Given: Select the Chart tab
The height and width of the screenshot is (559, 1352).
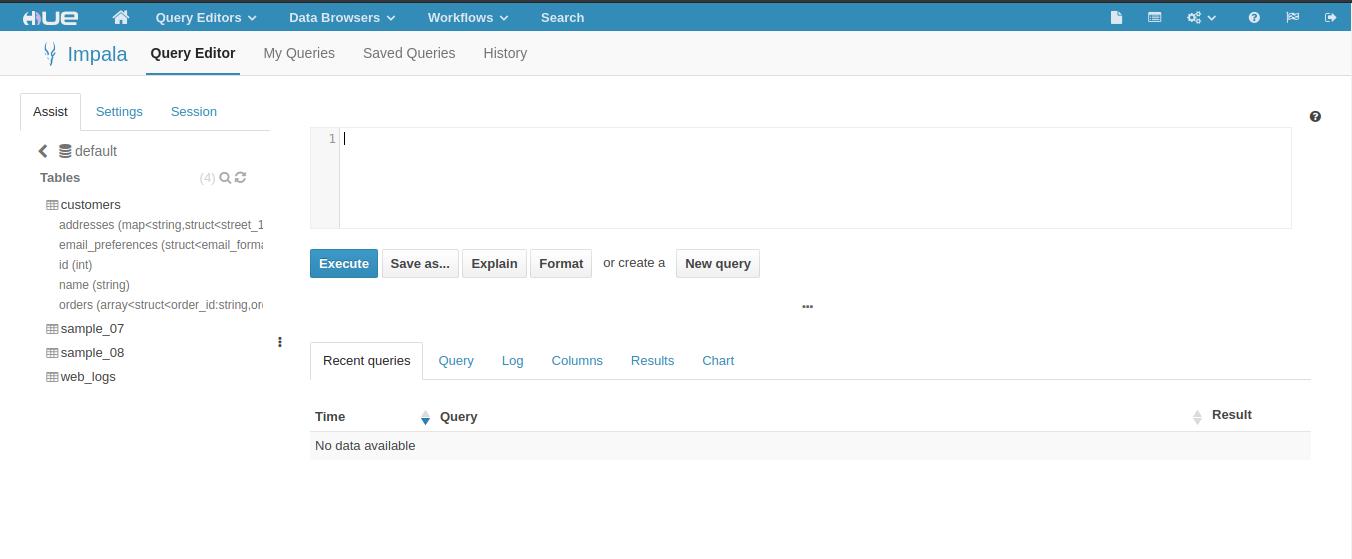Looking at the screenshot, I should pos(718,361).
